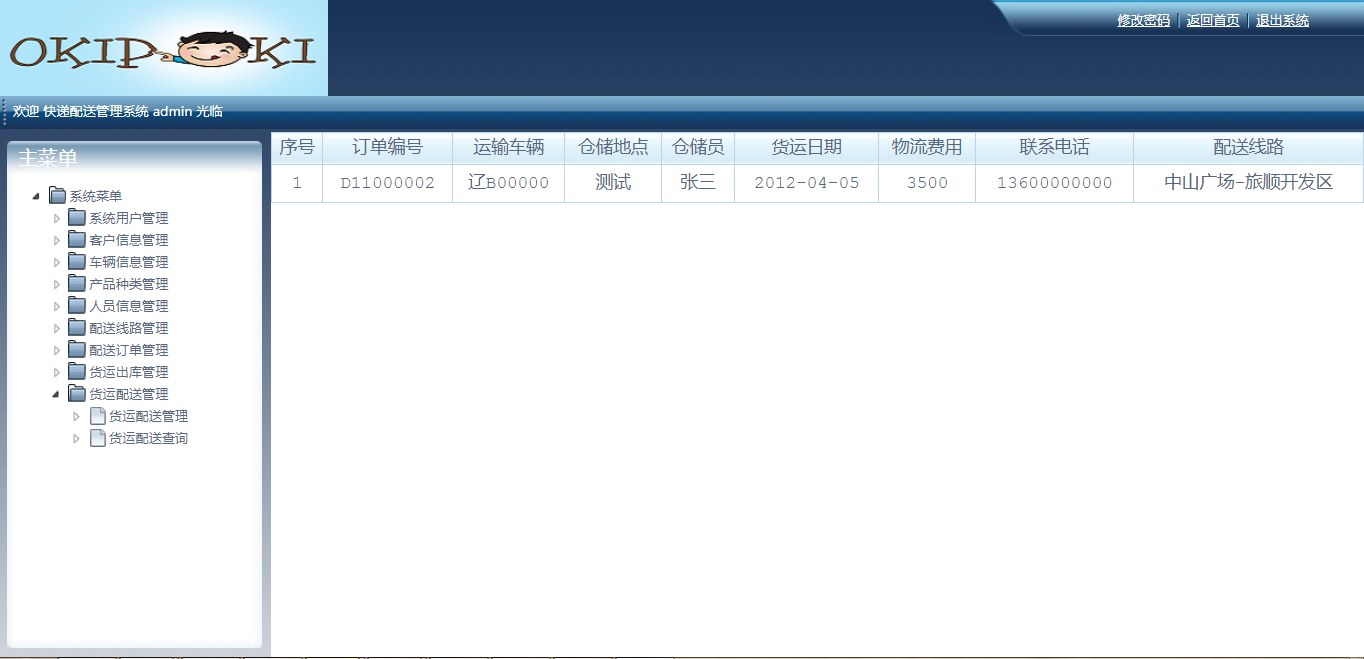The image size is (1364, 659).
Task: Click the 货运出库管理 folder icon
Action: point(77,372)
